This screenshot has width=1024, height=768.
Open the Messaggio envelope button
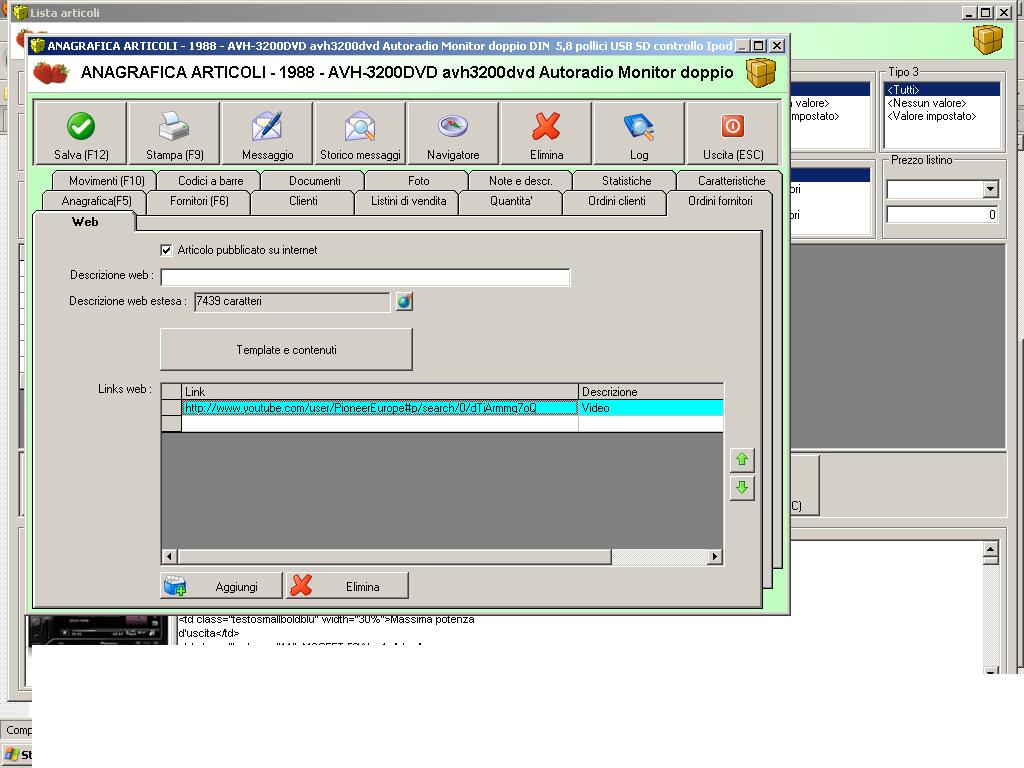267,133
